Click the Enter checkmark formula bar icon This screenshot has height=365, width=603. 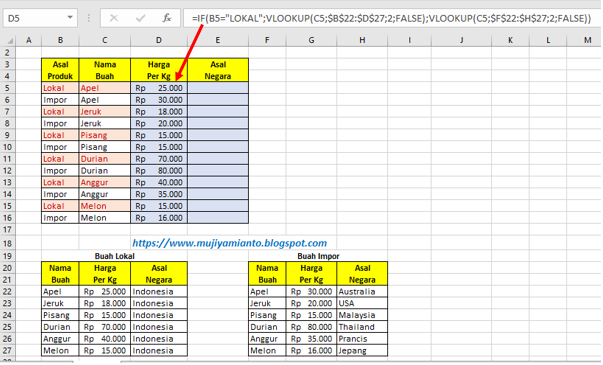pos(140,18)
